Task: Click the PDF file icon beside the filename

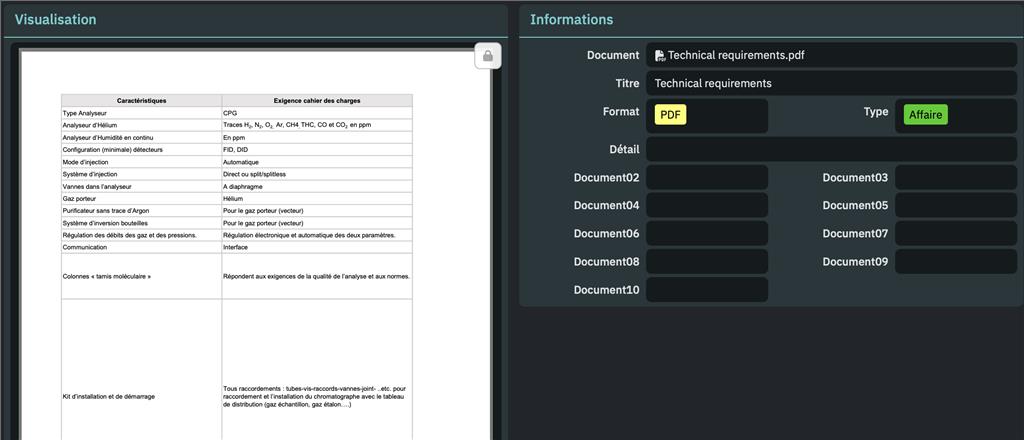Action: coord(660,56)
